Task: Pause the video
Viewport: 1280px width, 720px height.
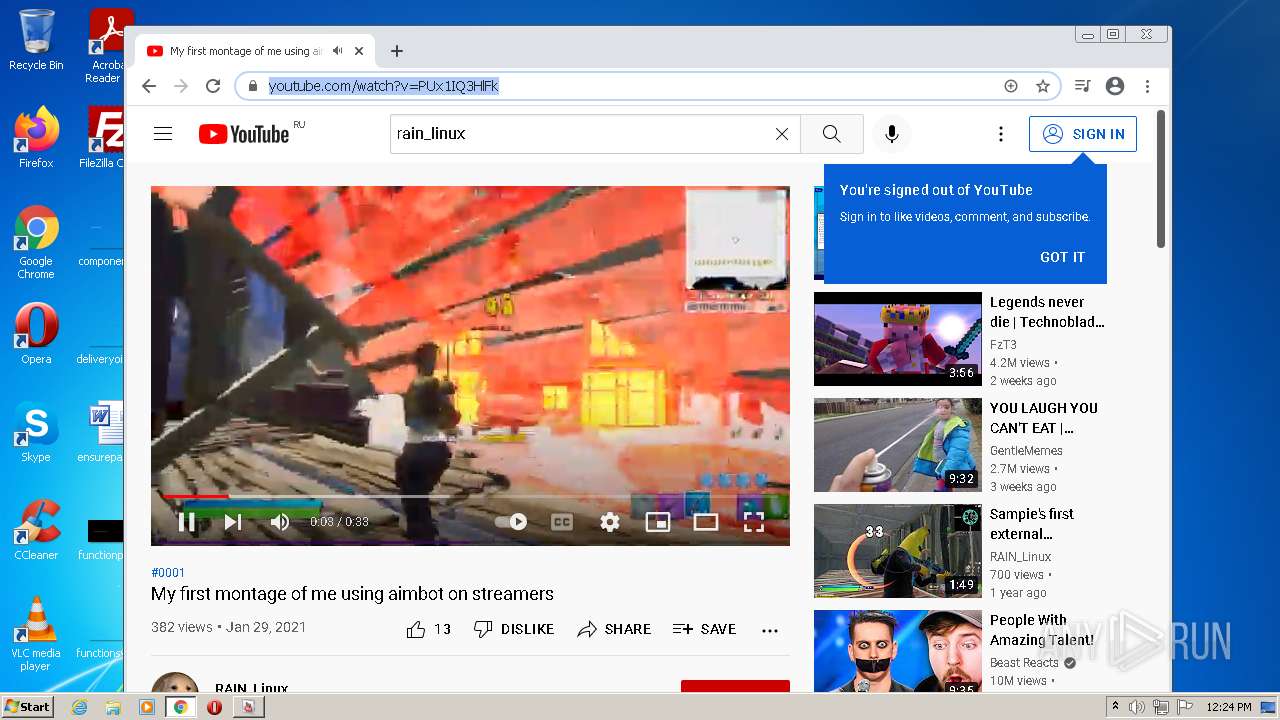Action: point(186,521)
